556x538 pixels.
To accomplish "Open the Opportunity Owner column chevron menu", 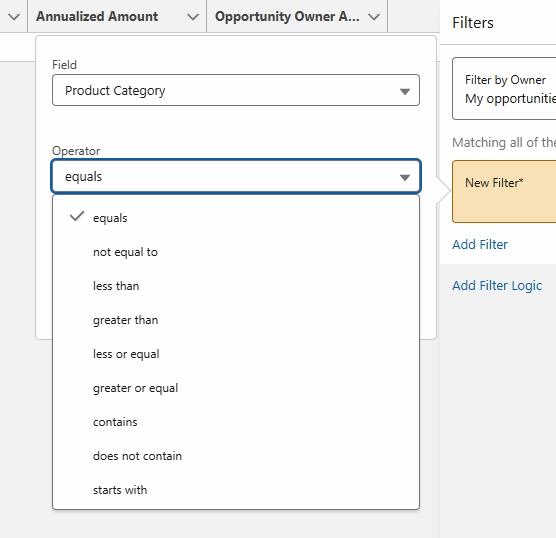I will click(x=374, y=17).
